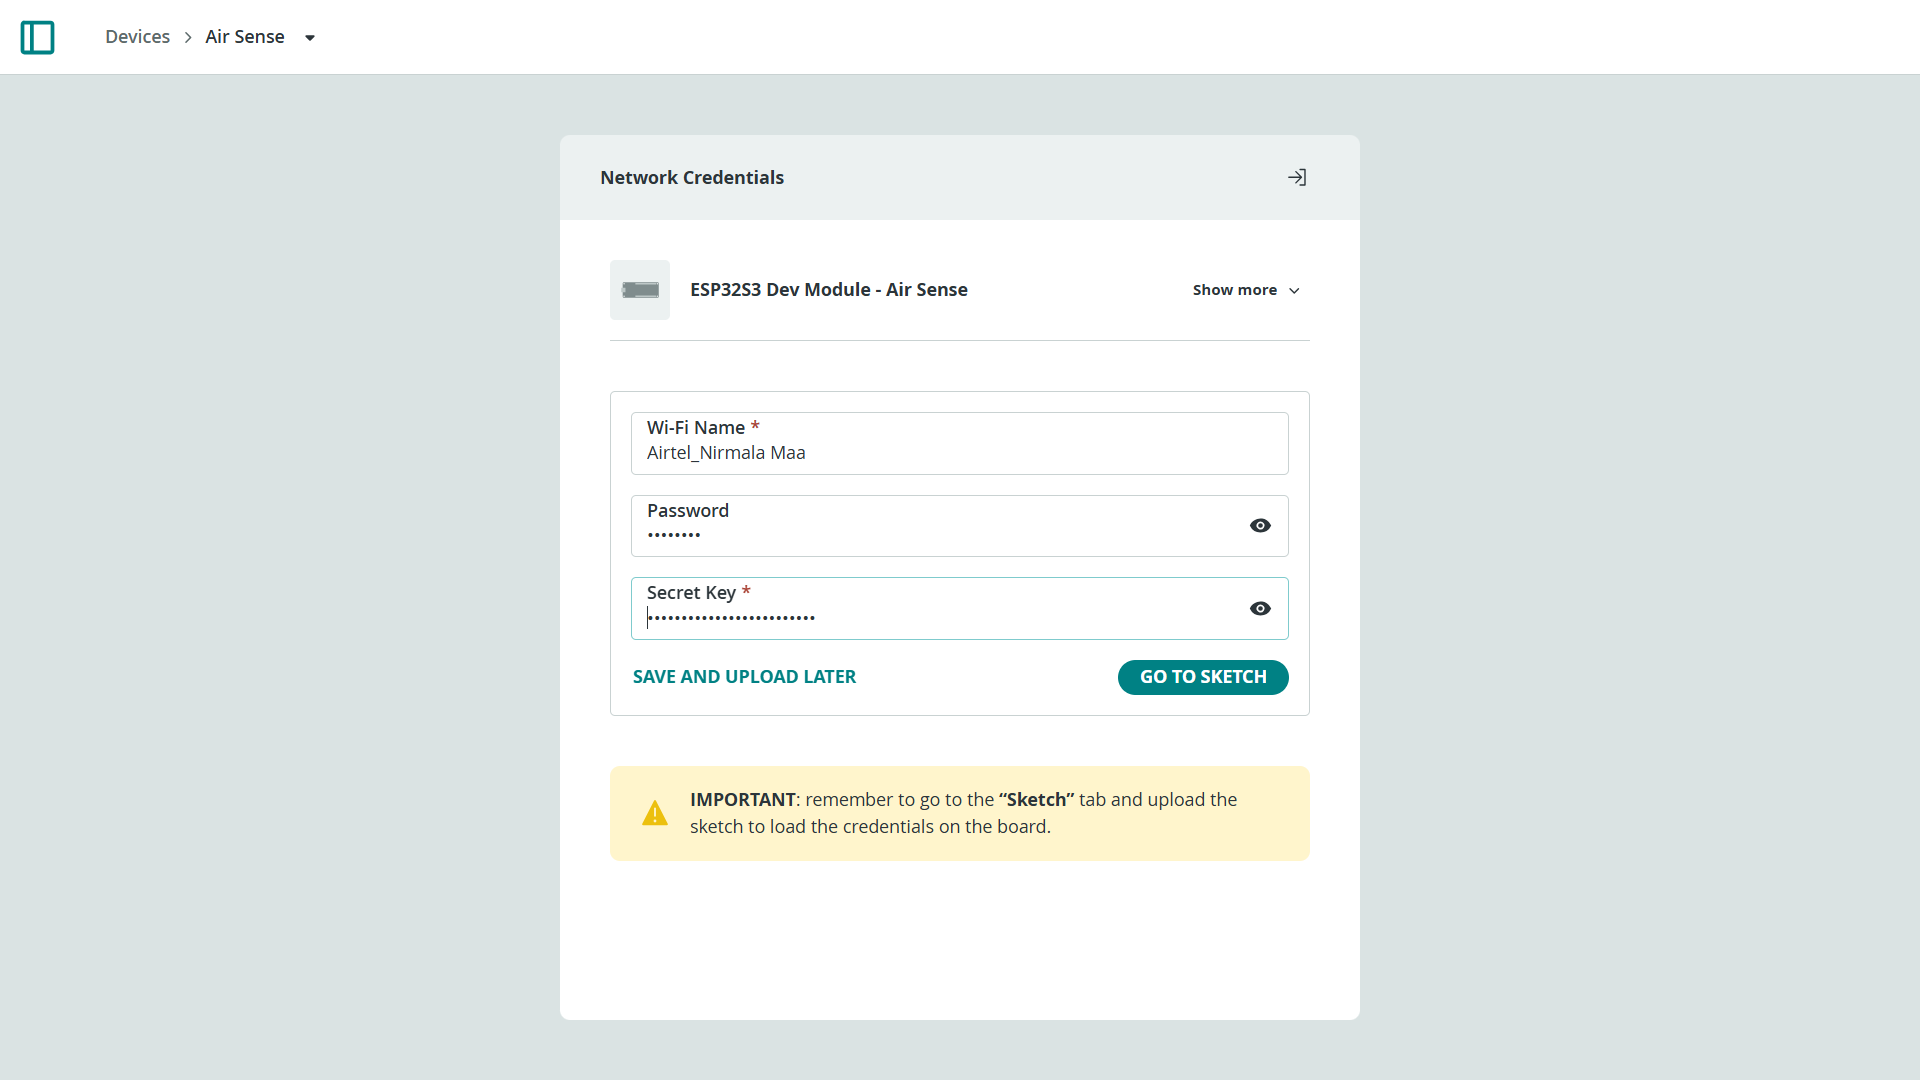The height and width of the screenshot is (1080, 1920).
Task: Toggle the sidebar panel icon
Action: 37,37
